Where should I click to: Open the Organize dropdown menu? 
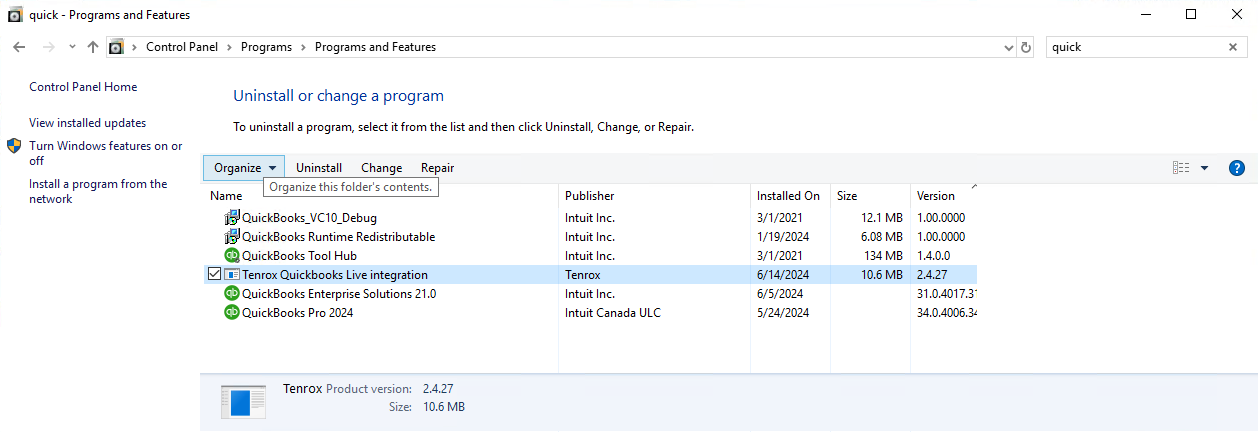[244, 168]
